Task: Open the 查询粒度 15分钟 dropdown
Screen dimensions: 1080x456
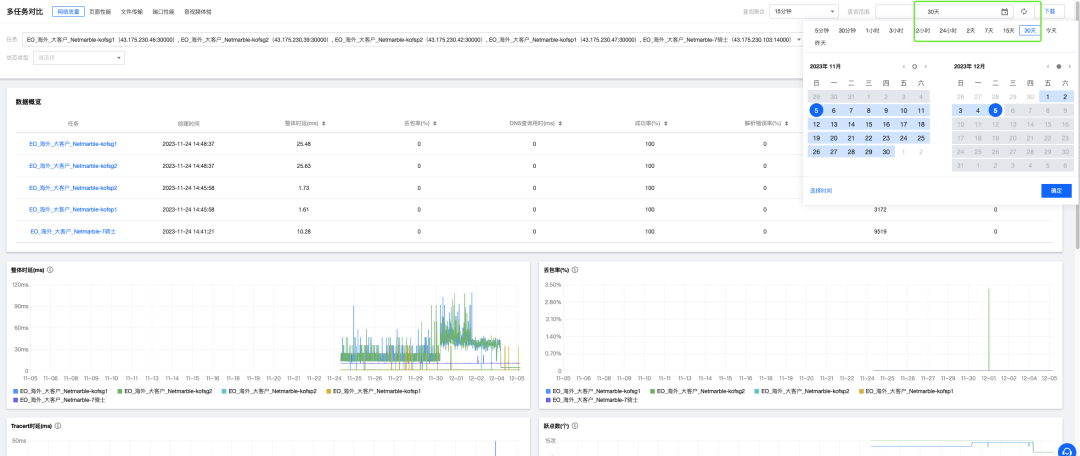Action: click(804, 12)
